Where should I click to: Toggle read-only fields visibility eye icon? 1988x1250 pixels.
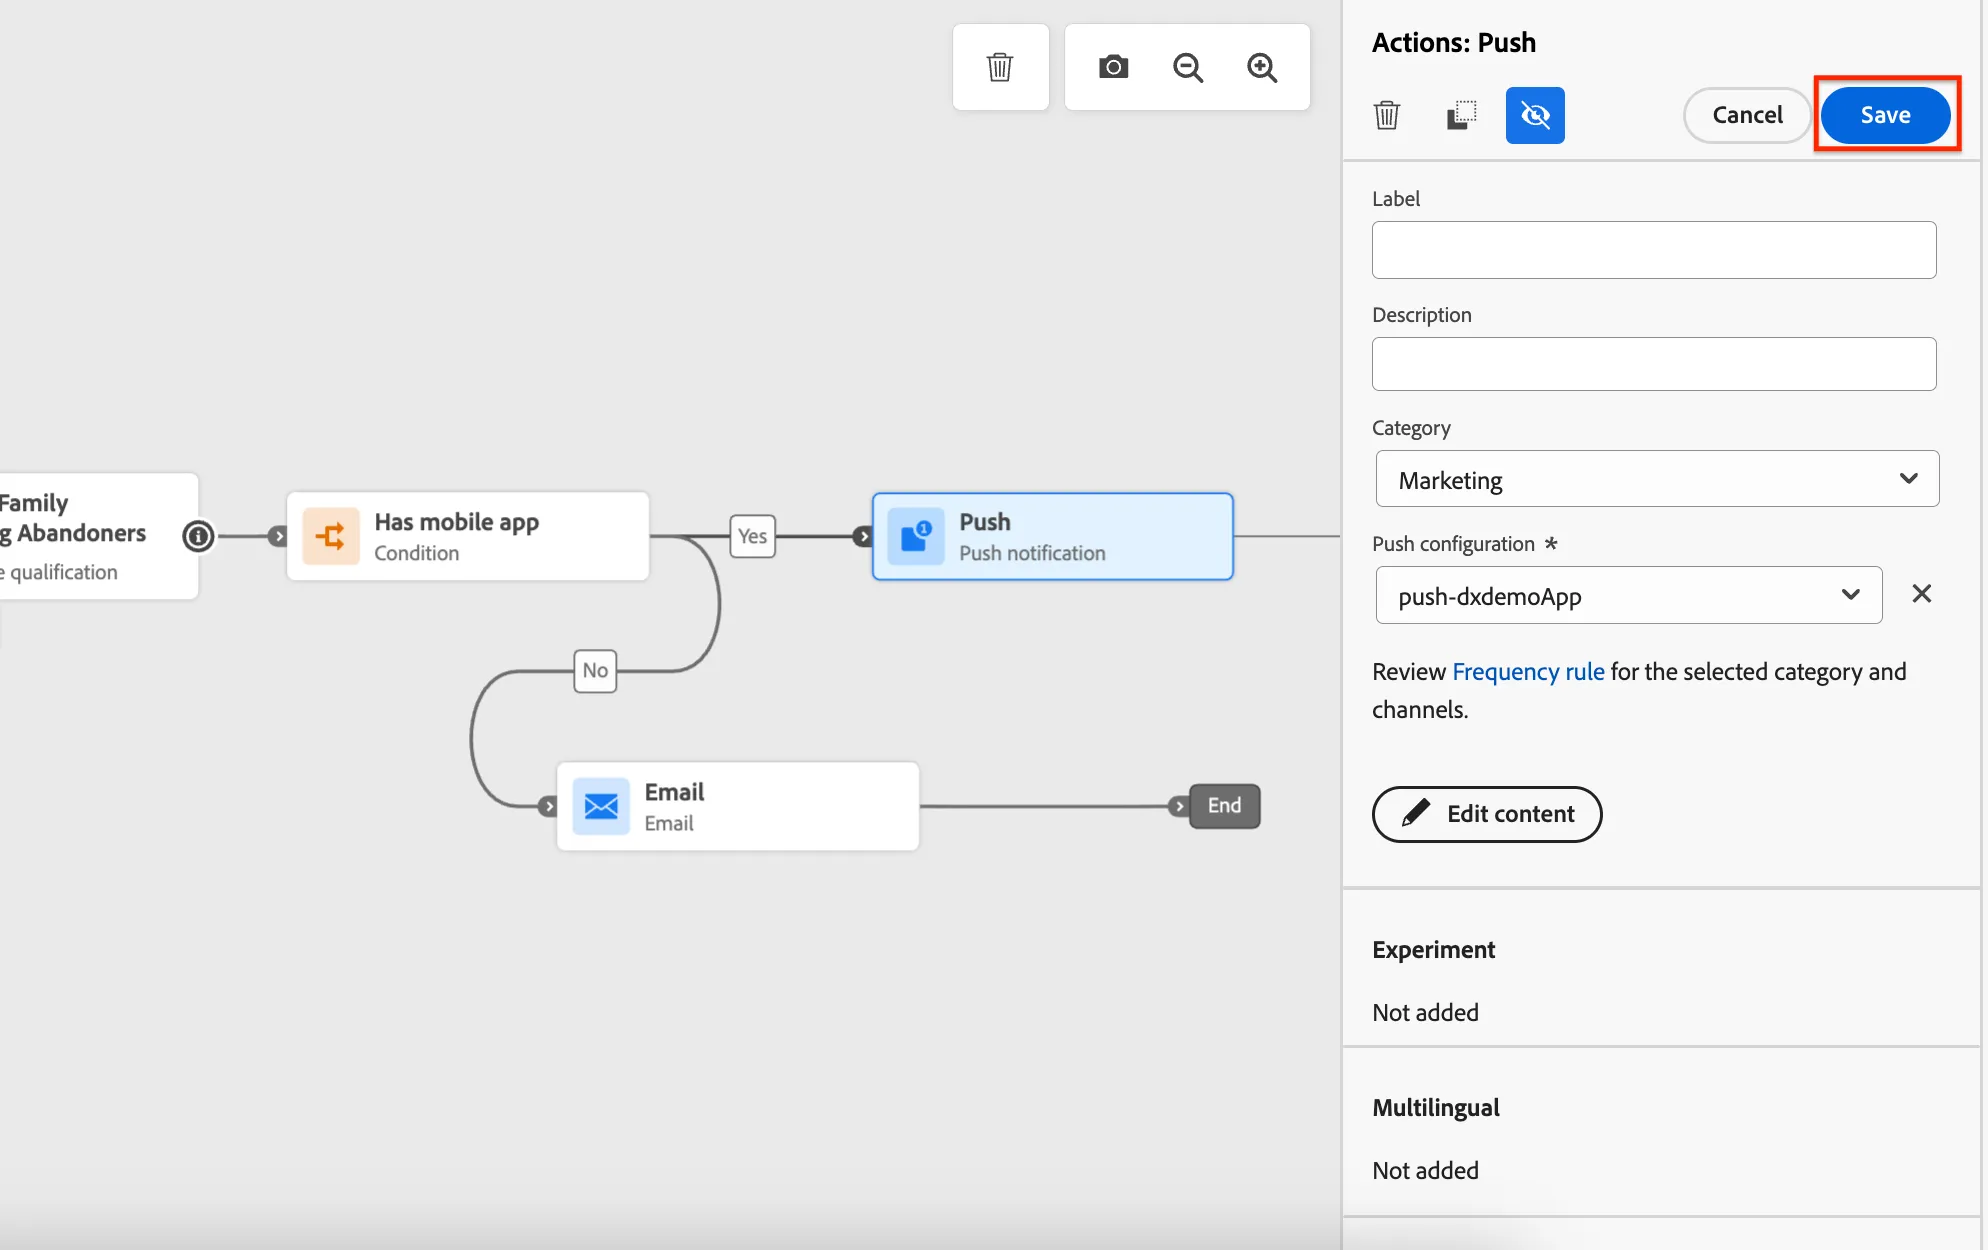(1535, 115)
